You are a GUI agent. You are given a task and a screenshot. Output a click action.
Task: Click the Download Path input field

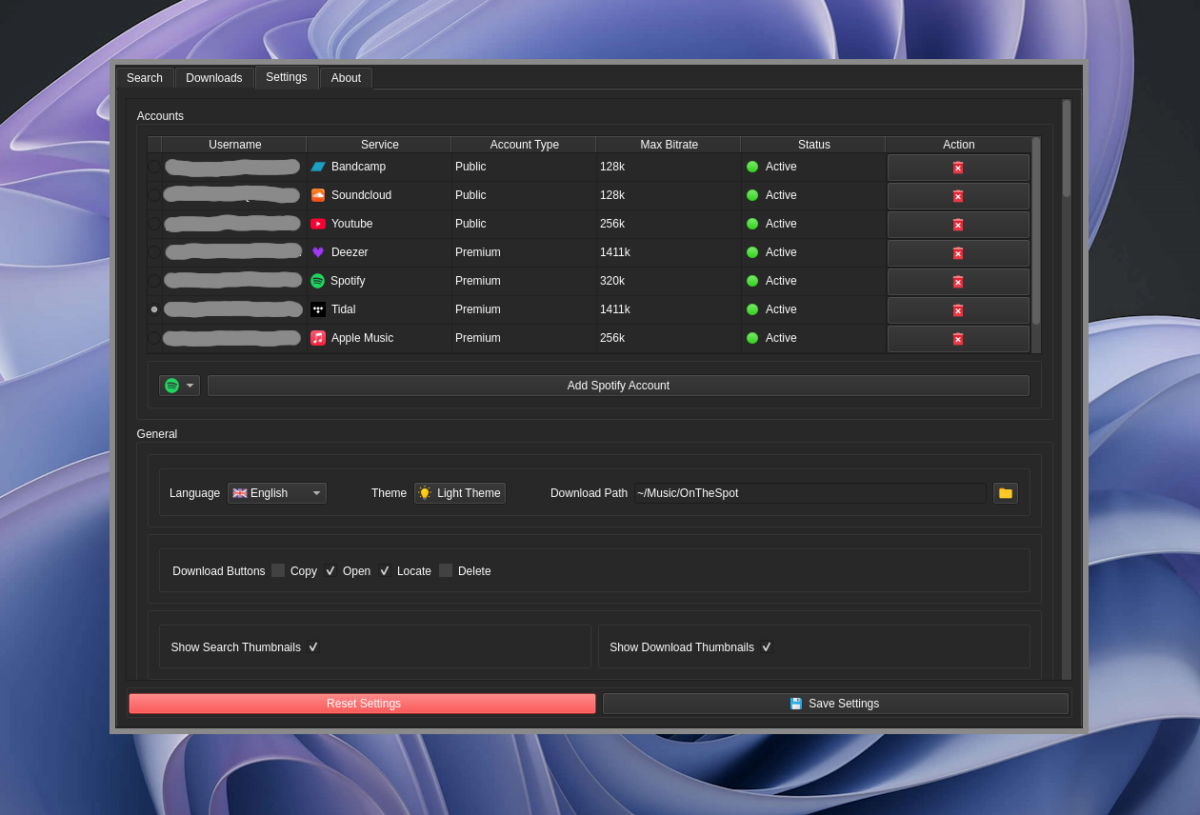coord(810,493)
